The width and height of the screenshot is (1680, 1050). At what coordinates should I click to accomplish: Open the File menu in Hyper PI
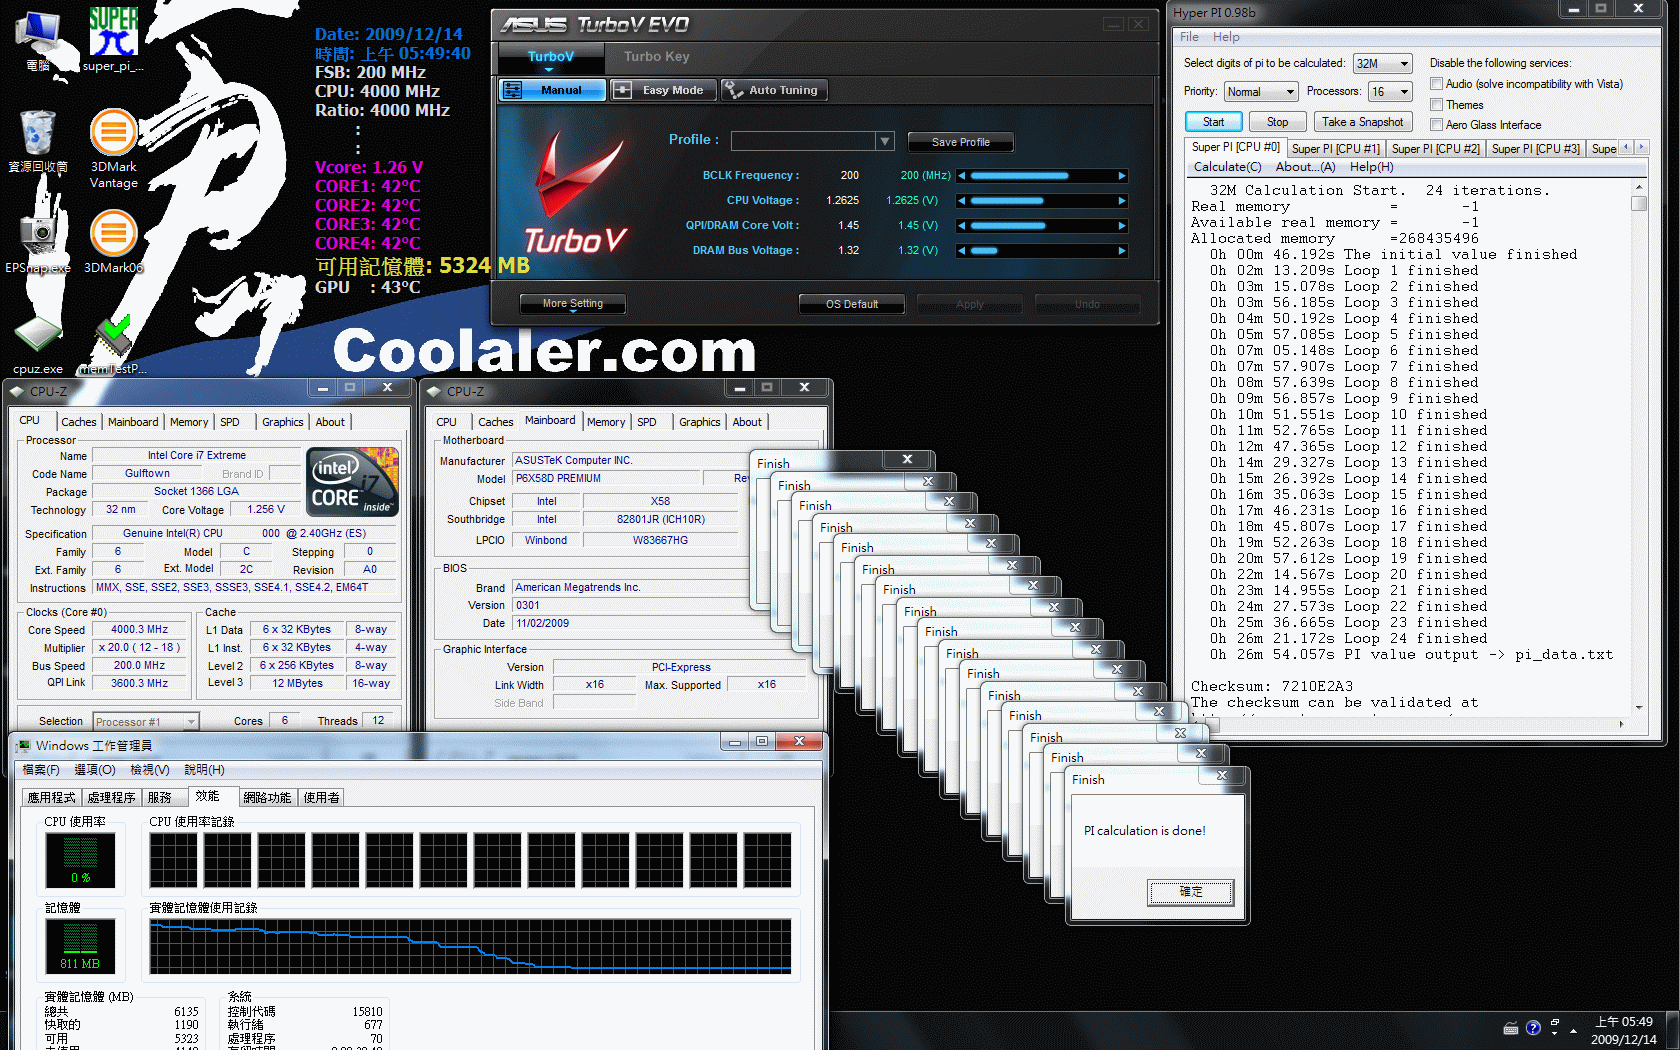click(1189, 37)
